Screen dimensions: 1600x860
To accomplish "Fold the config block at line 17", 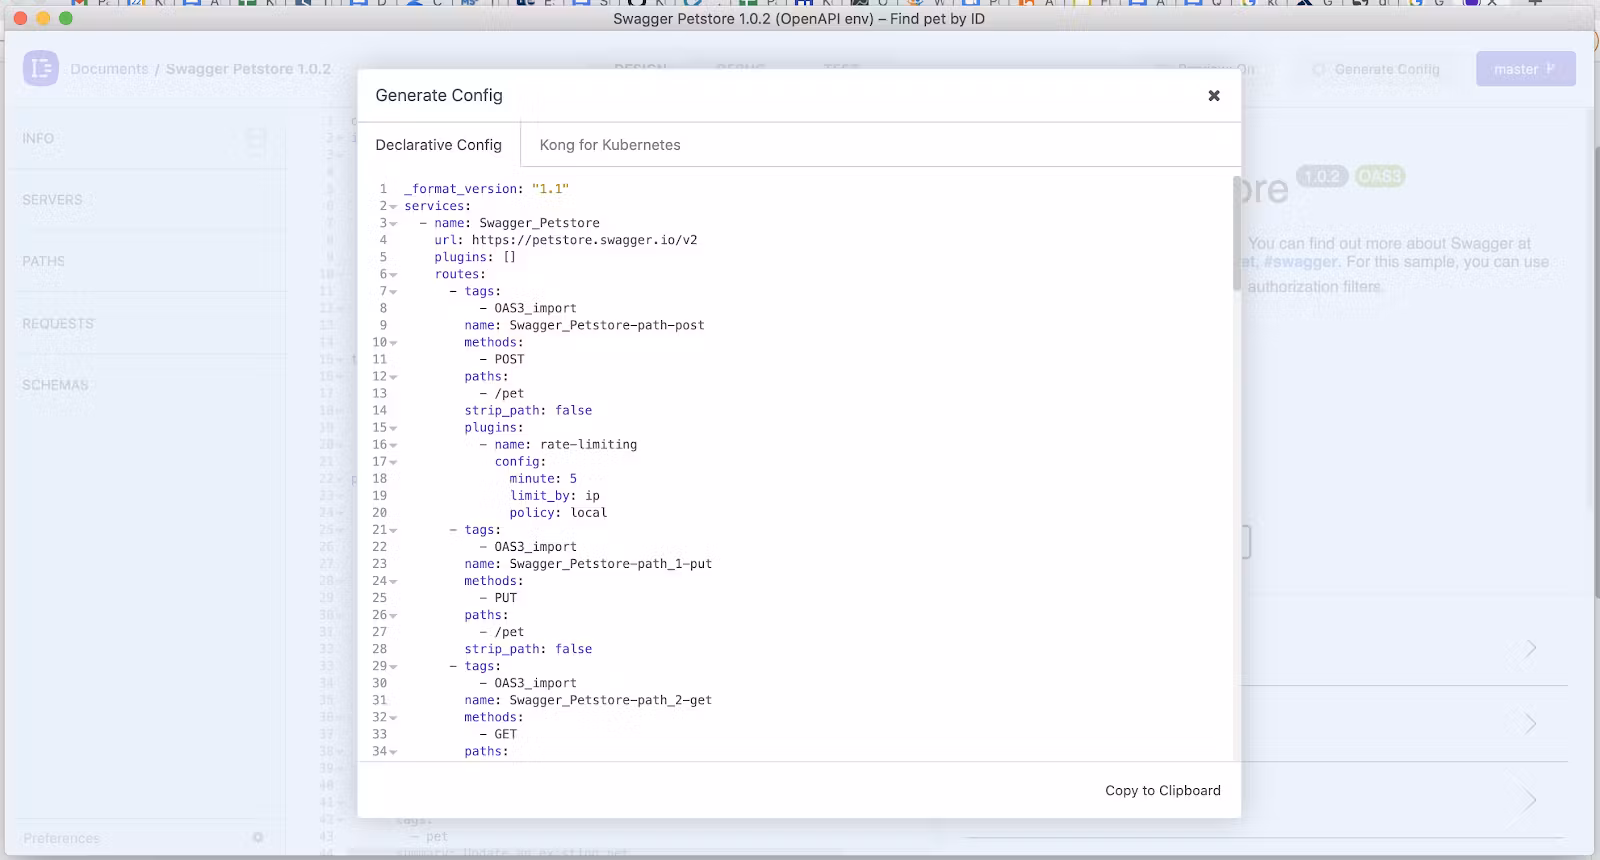I will (393, 462).
